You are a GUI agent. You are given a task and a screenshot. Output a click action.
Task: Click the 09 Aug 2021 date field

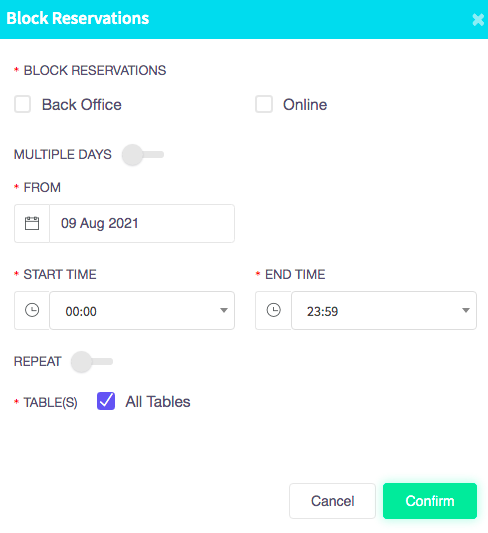142,223
